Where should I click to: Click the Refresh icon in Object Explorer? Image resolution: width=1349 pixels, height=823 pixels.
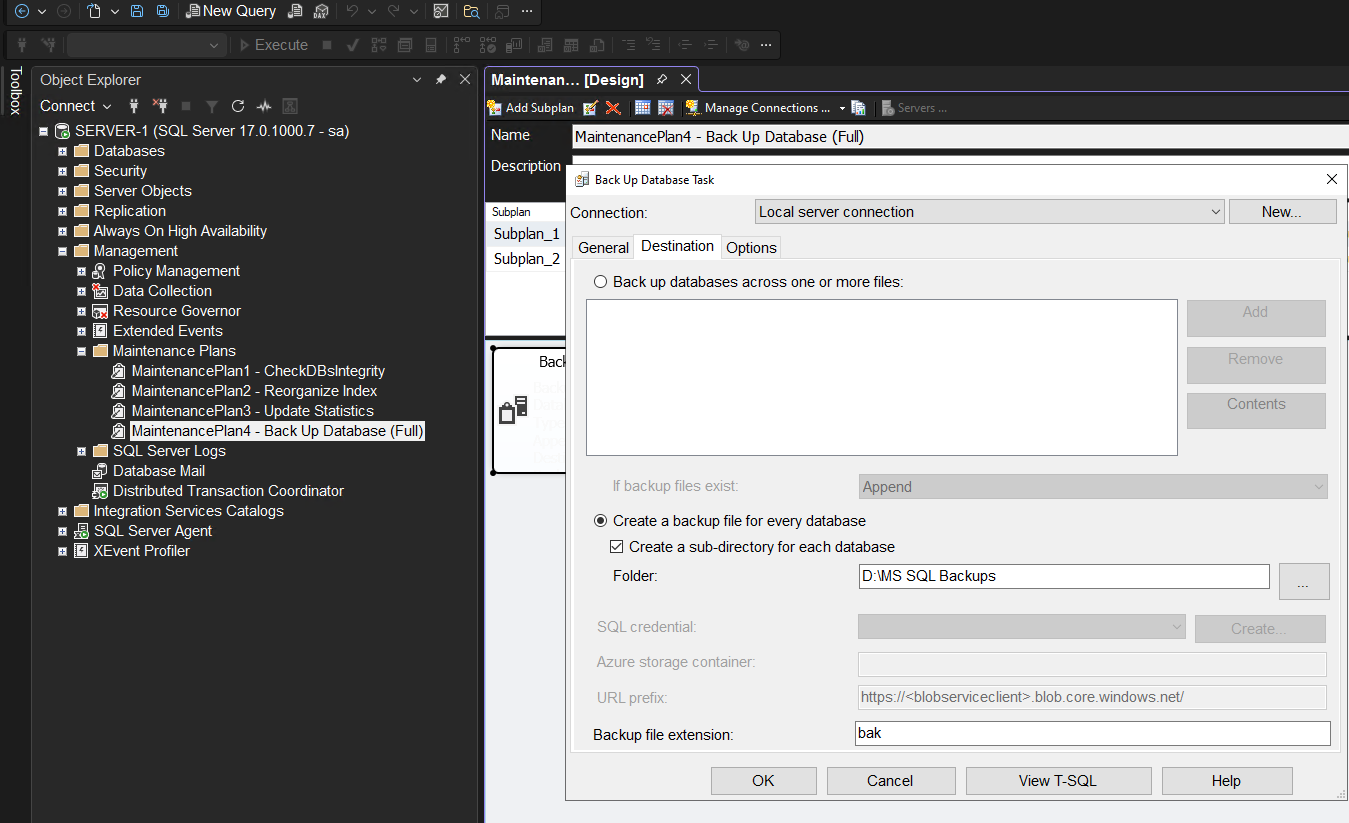pyautogui.click(x=238, y=106)
